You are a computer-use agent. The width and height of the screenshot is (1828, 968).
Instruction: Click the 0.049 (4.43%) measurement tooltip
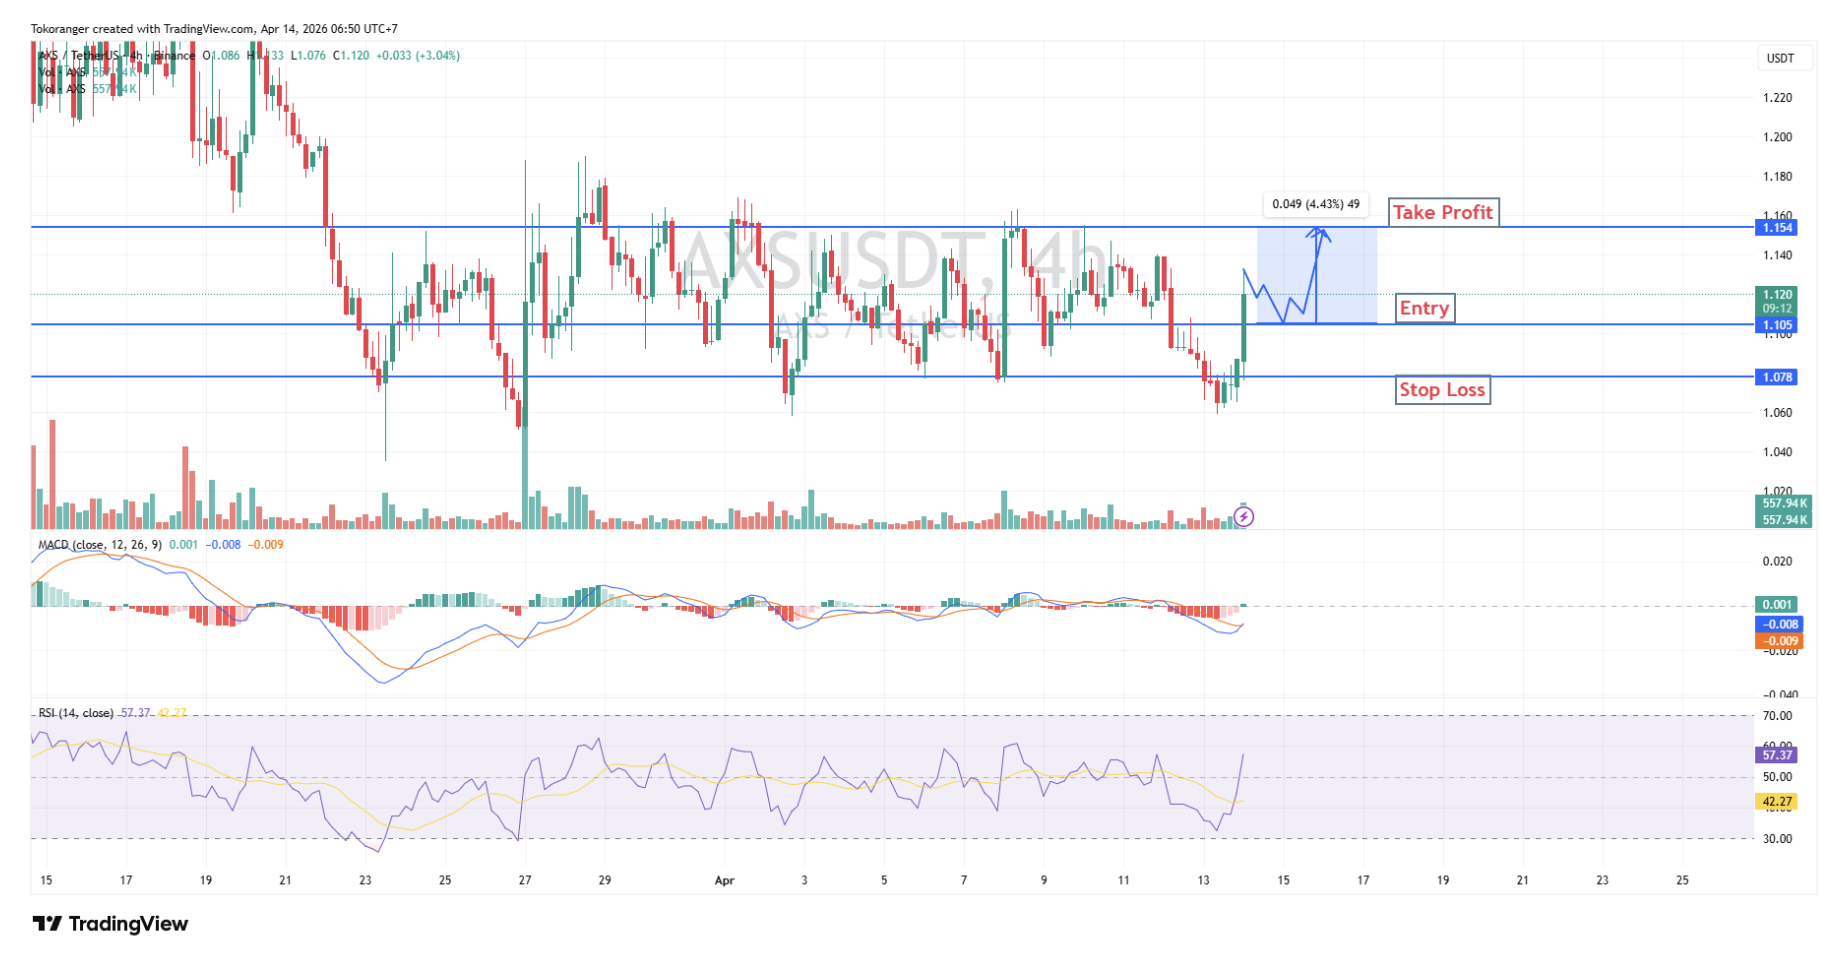pyautogui.click(x=1314, y=205)
